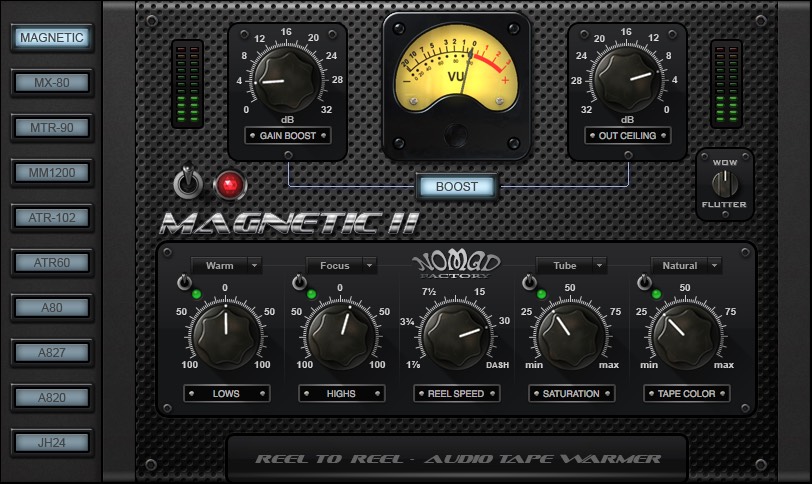
Task: Click the green LED for Tape Color
Action: click(657, 295)
